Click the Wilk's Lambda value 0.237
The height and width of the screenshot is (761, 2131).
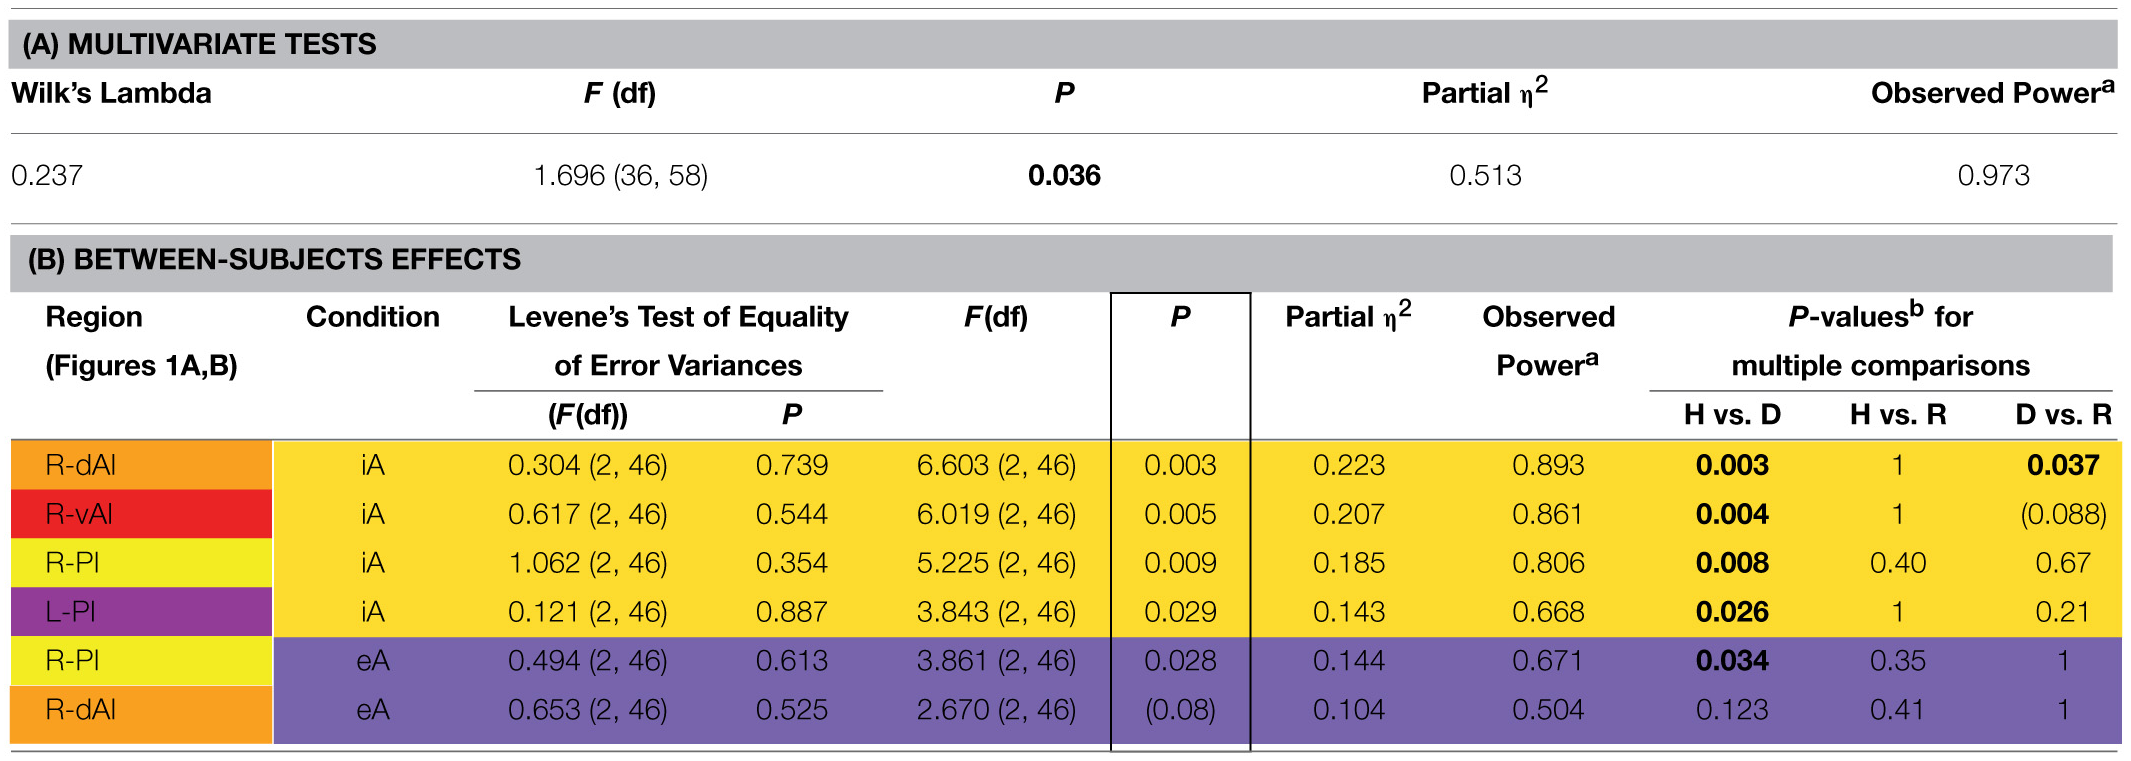(x=47, y=176)
